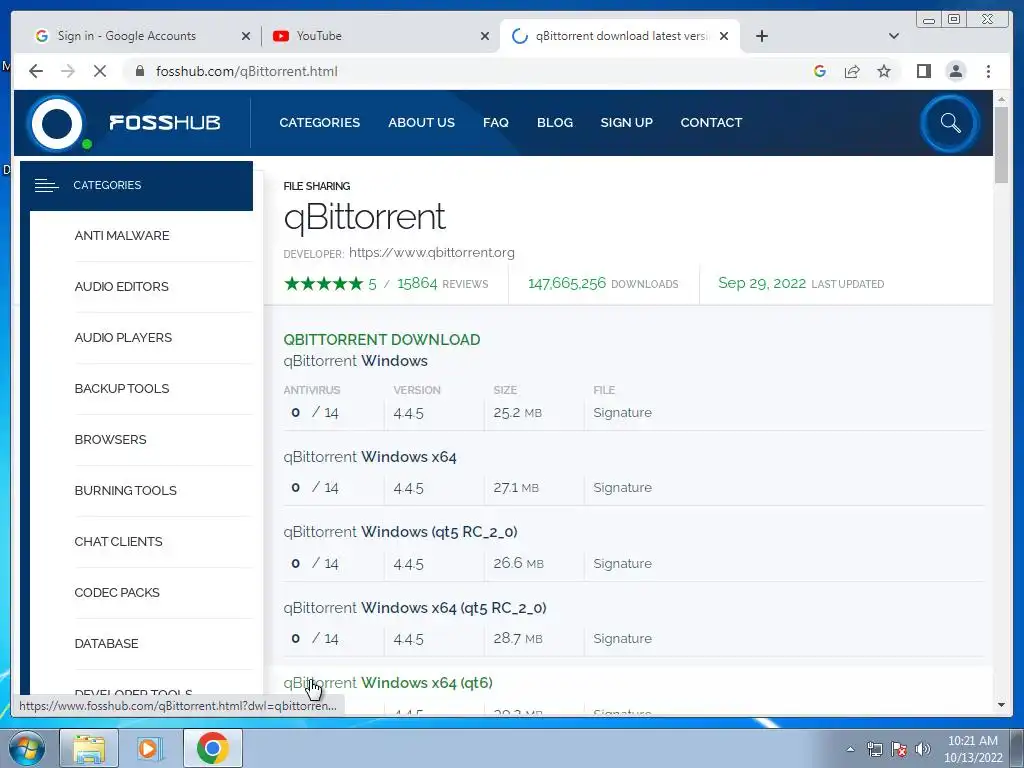Open CHAT CLIENTS category
This screenshot has height=768, width=1024.
(x=118, y=541)
